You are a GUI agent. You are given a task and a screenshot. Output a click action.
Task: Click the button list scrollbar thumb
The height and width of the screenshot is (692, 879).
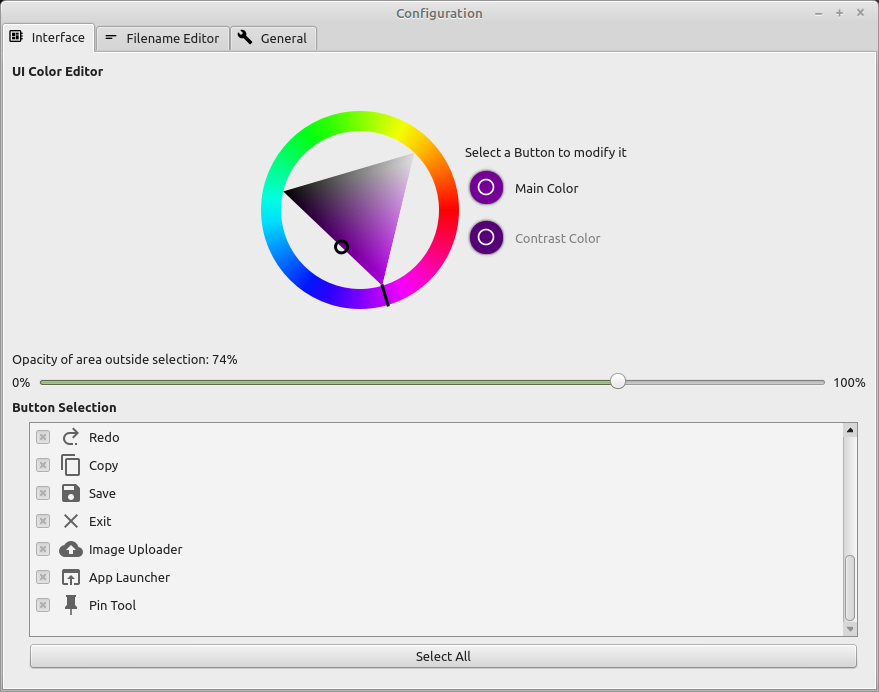[850, 587]
